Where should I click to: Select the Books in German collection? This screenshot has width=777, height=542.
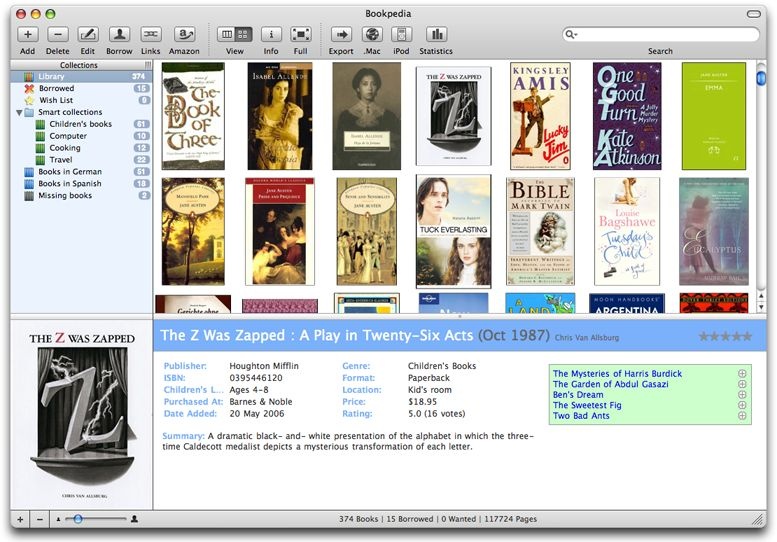69,172
